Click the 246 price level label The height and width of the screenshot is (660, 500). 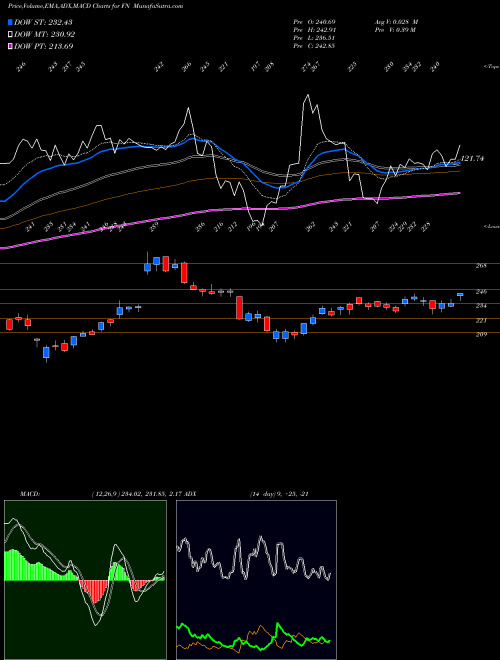coord(481,291)
